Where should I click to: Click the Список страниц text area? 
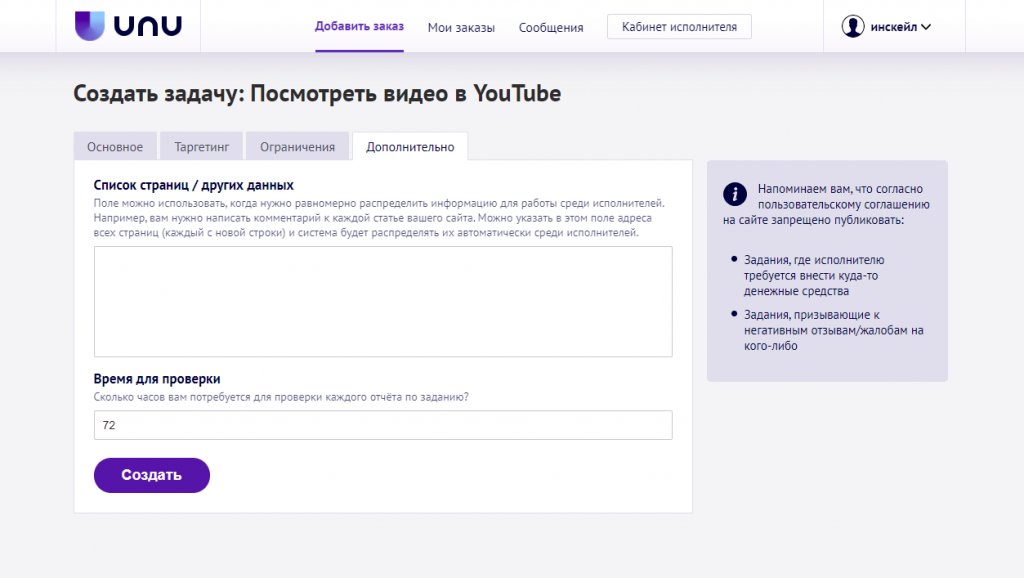click(x=383, y=302)
